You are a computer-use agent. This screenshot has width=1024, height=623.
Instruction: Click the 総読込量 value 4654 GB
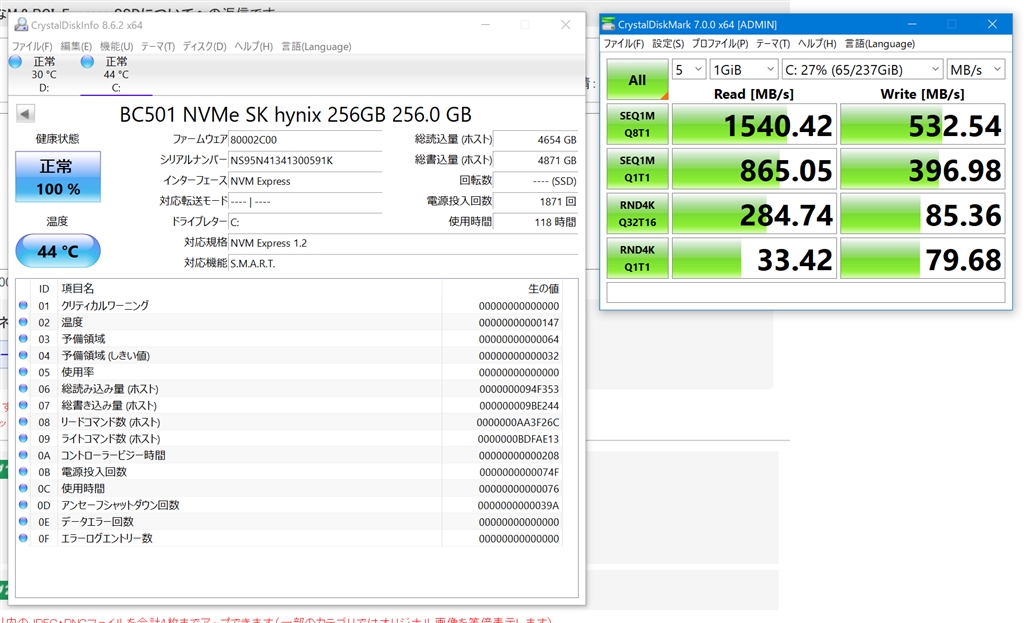[536, 140]
